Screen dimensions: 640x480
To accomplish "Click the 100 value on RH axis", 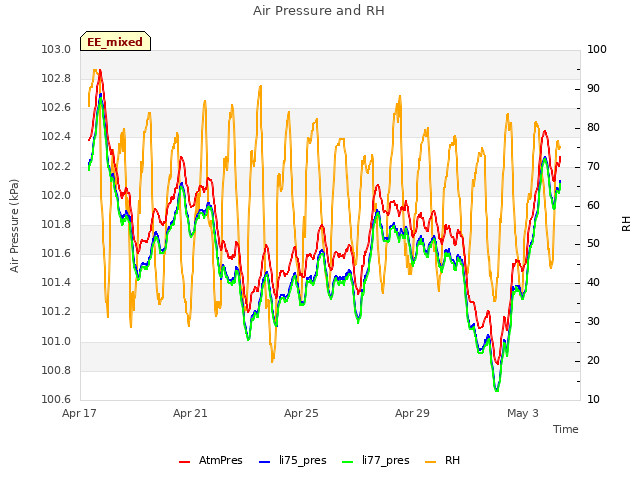I will (597, 50).
